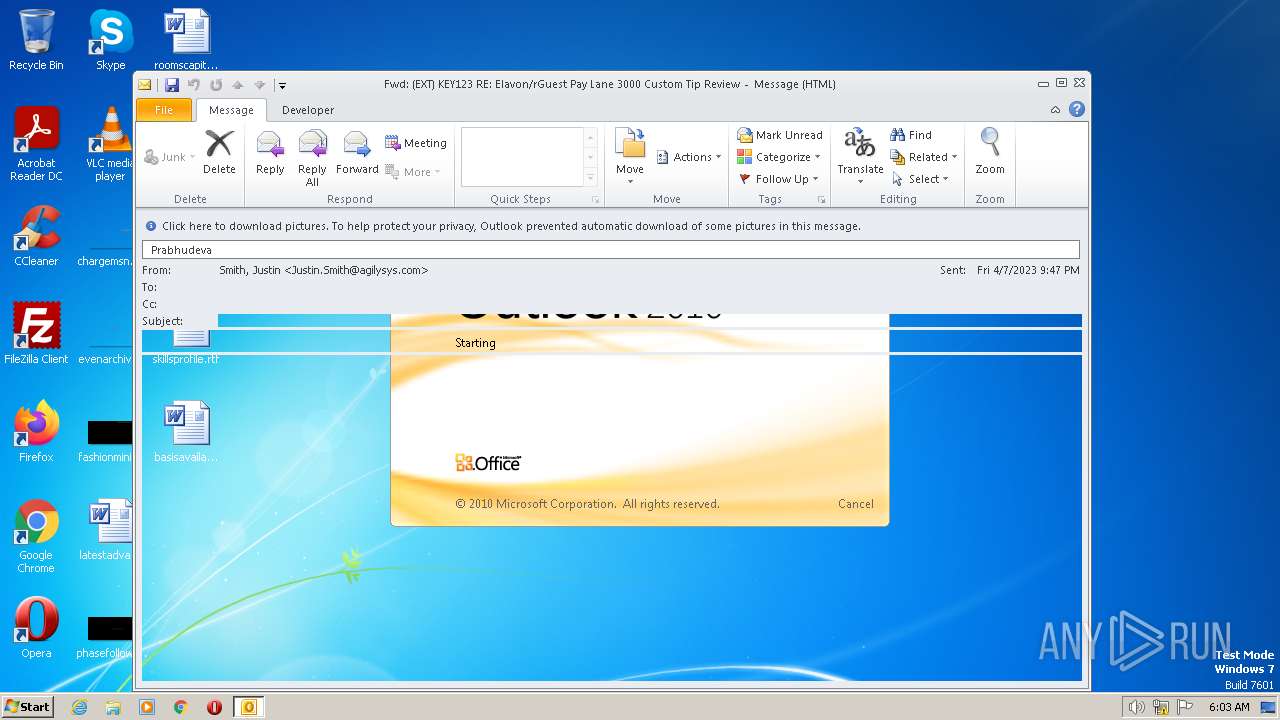Launch VLC media player shortcut
1280x720 pixels.
point(110,144)
